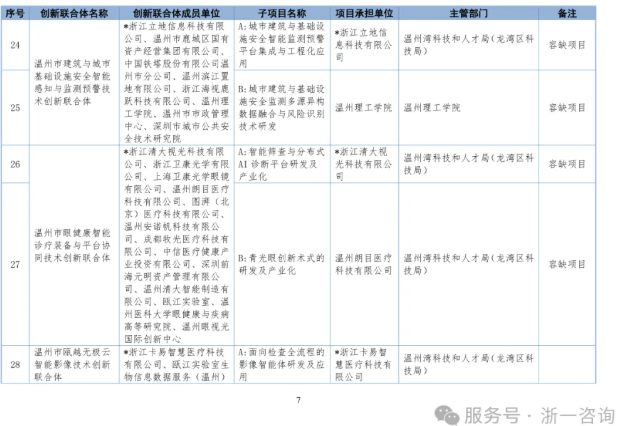
Task: Click the row number 25 cell
Action: (x=15, y=107)
